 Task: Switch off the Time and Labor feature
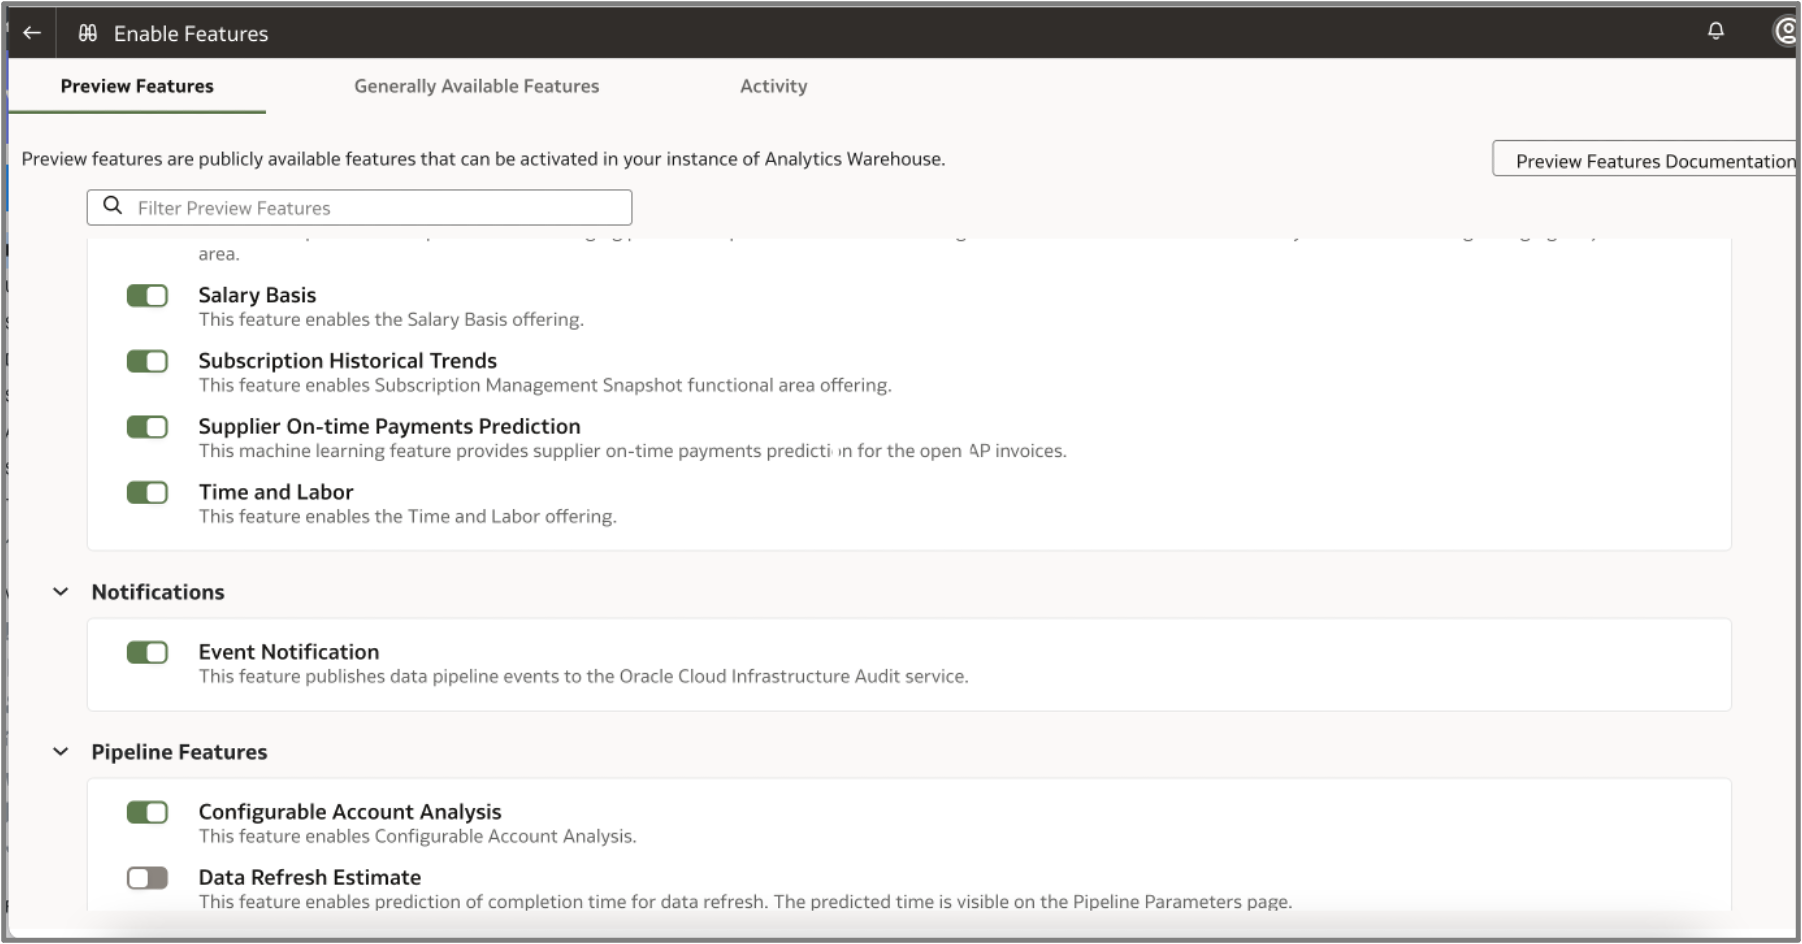(147, 493)
